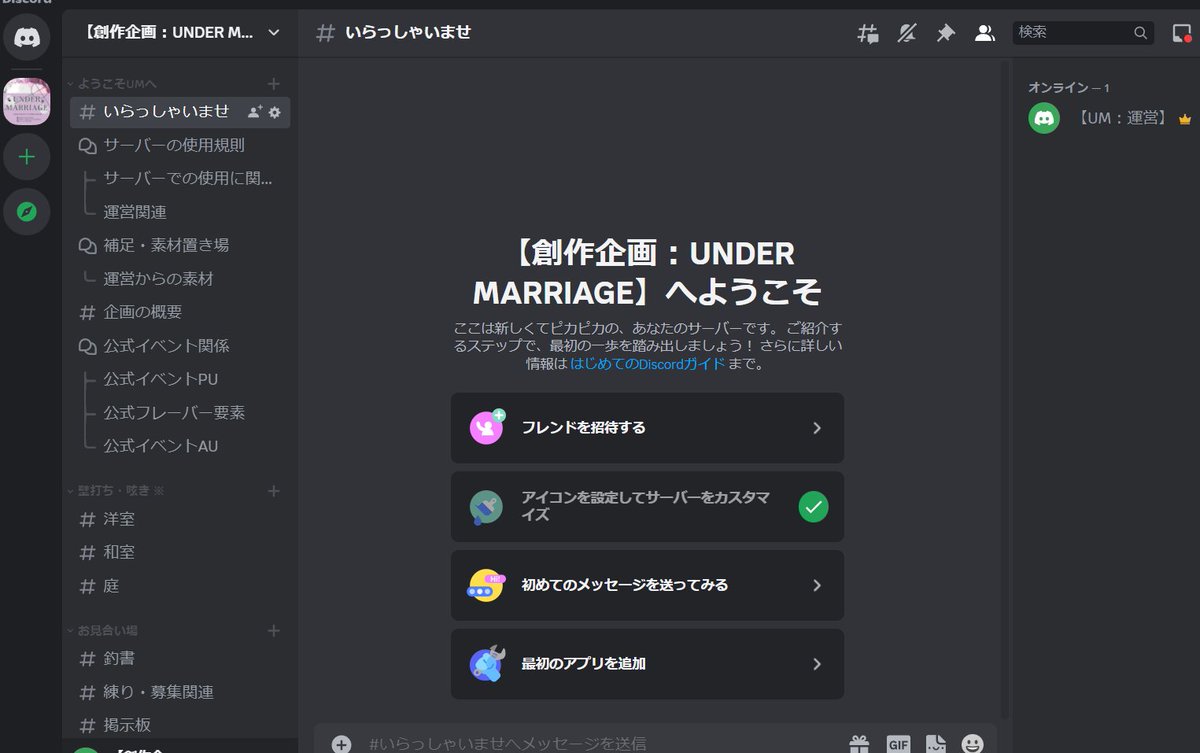Click green checkmark on customize server card
Viewport: 1200px width, 753px height.
[x=814, y=507]
